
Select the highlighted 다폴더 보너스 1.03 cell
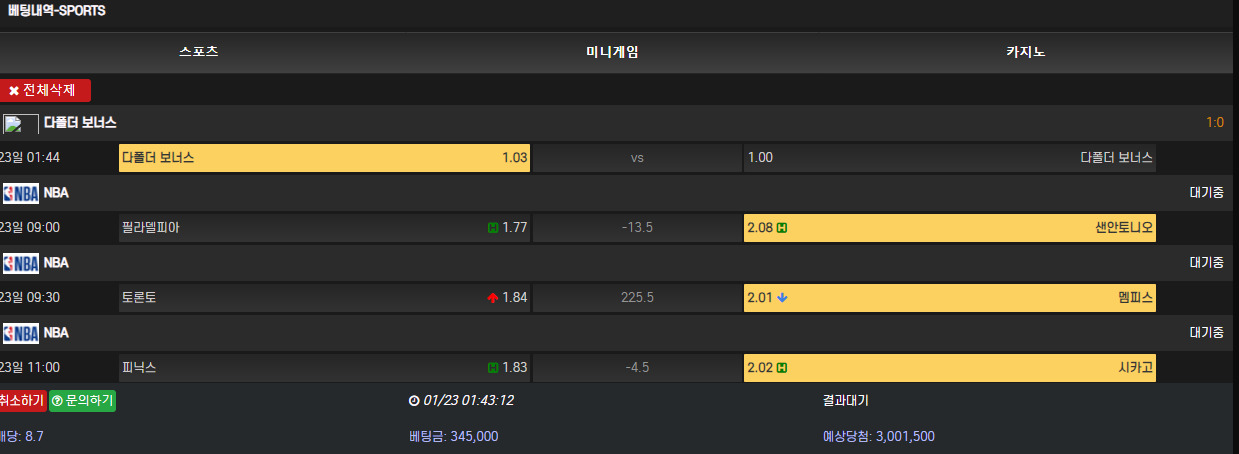[324, 158]
